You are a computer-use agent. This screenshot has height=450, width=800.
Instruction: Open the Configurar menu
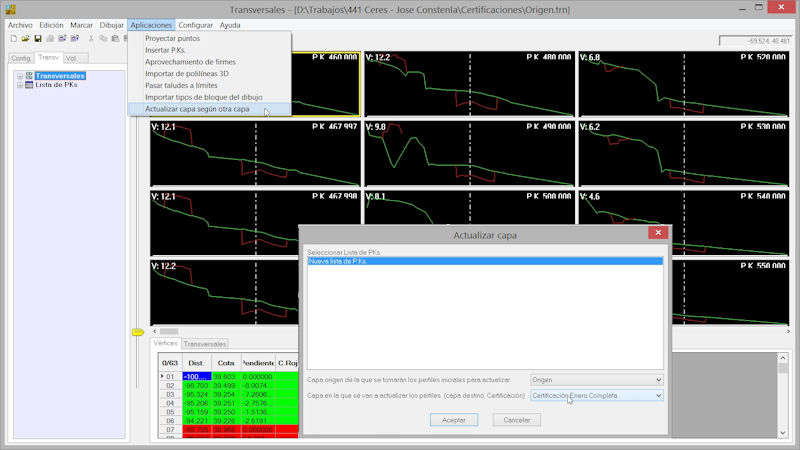point(195,25)
